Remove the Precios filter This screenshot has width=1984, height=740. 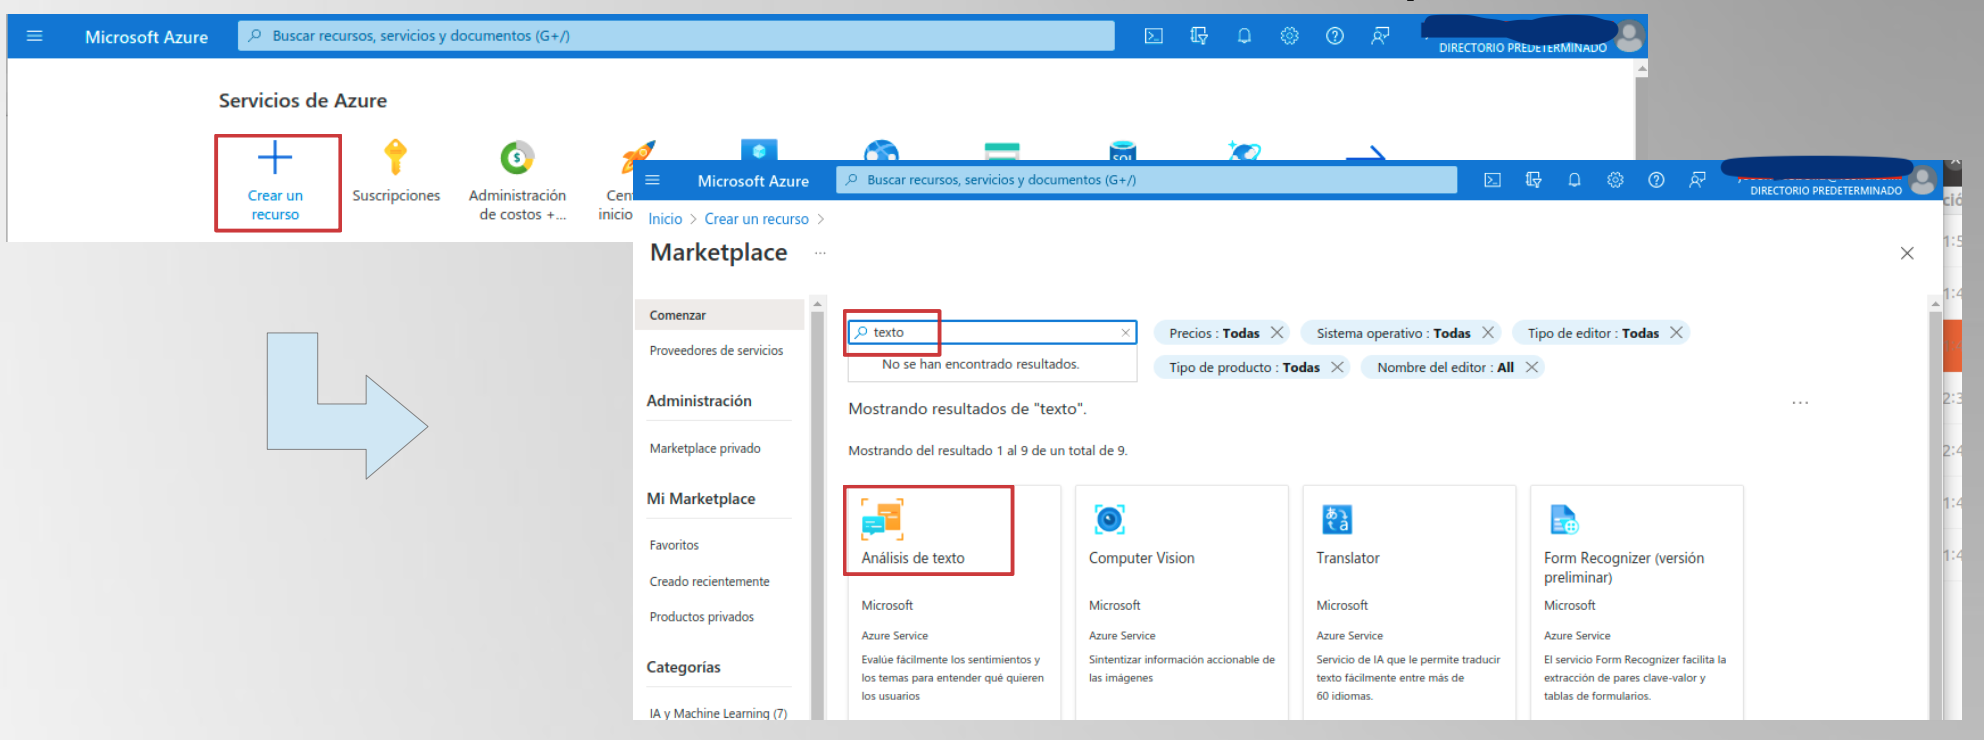tap(1277, 333)
